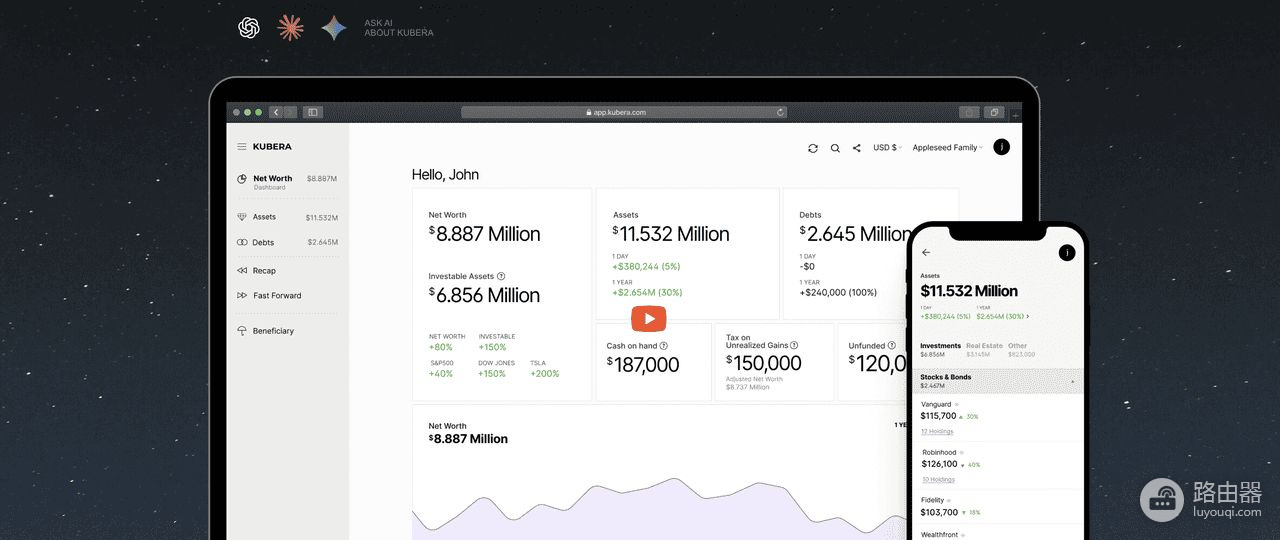Click the Claude starburst logo icon
Screen dimensions: 1280x540
tap(290, 28)
